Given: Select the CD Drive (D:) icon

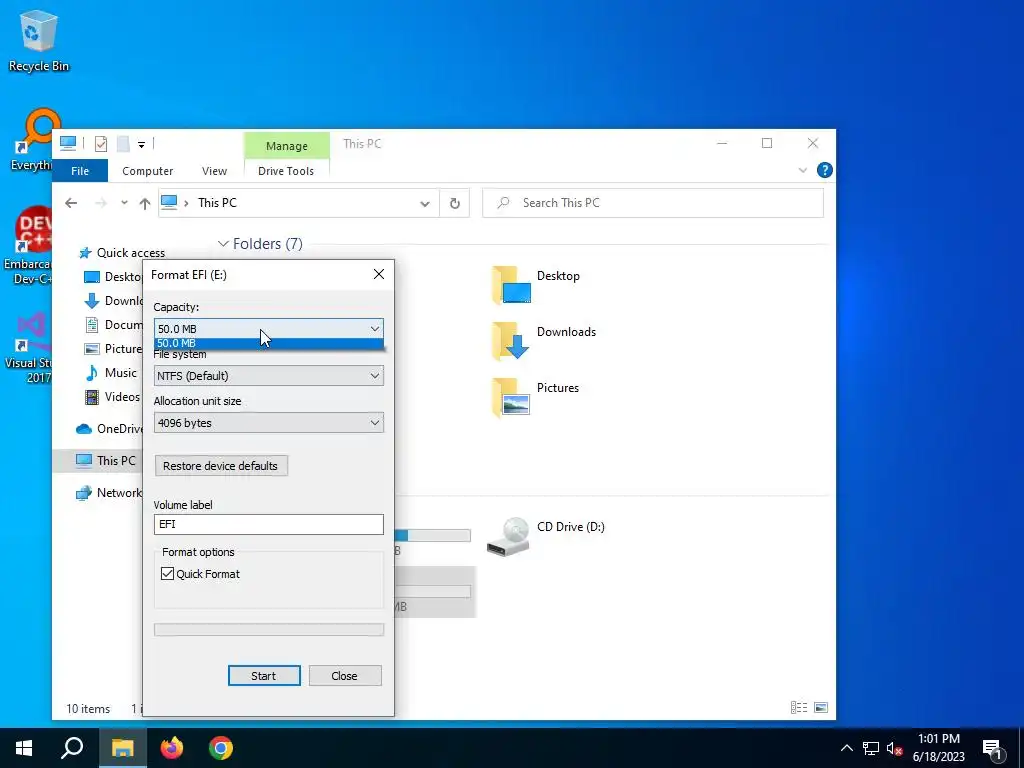Looking at the screenshot, I should coord(508,537).
